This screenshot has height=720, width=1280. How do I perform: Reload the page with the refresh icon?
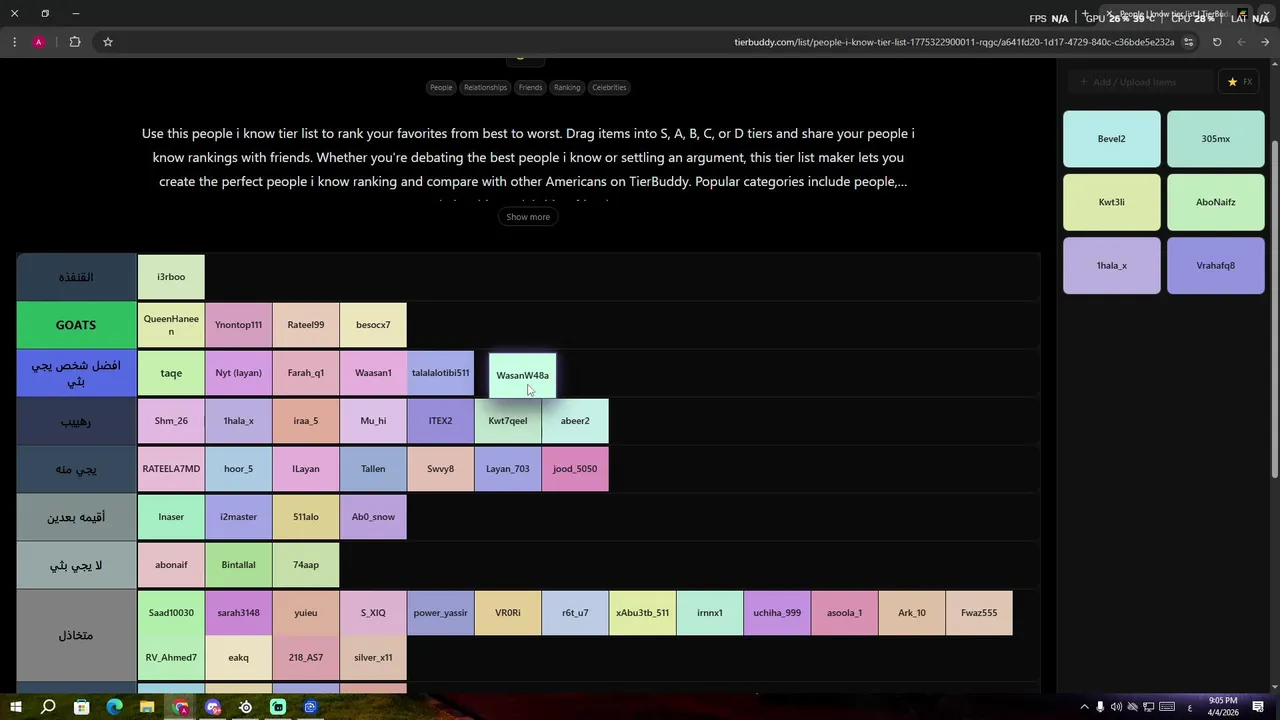[x=1217, y=42]
